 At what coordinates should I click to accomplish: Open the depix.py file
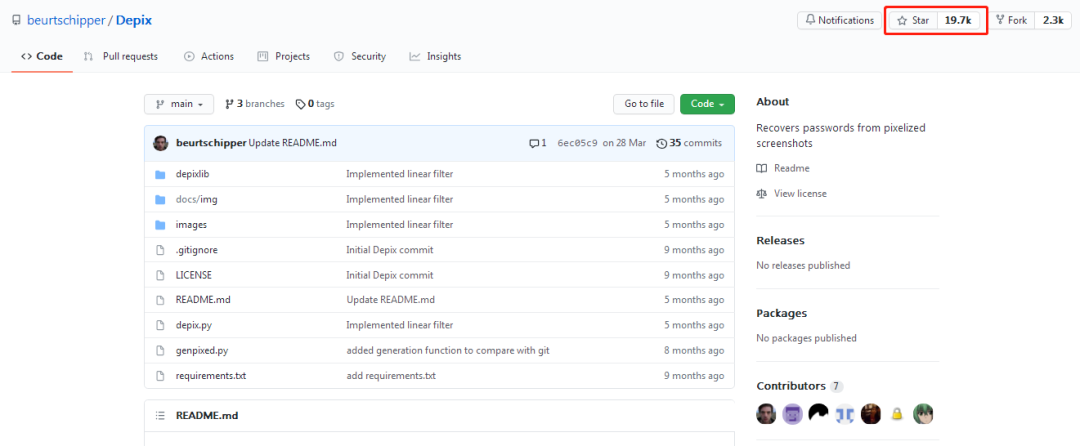pos(193,325)
